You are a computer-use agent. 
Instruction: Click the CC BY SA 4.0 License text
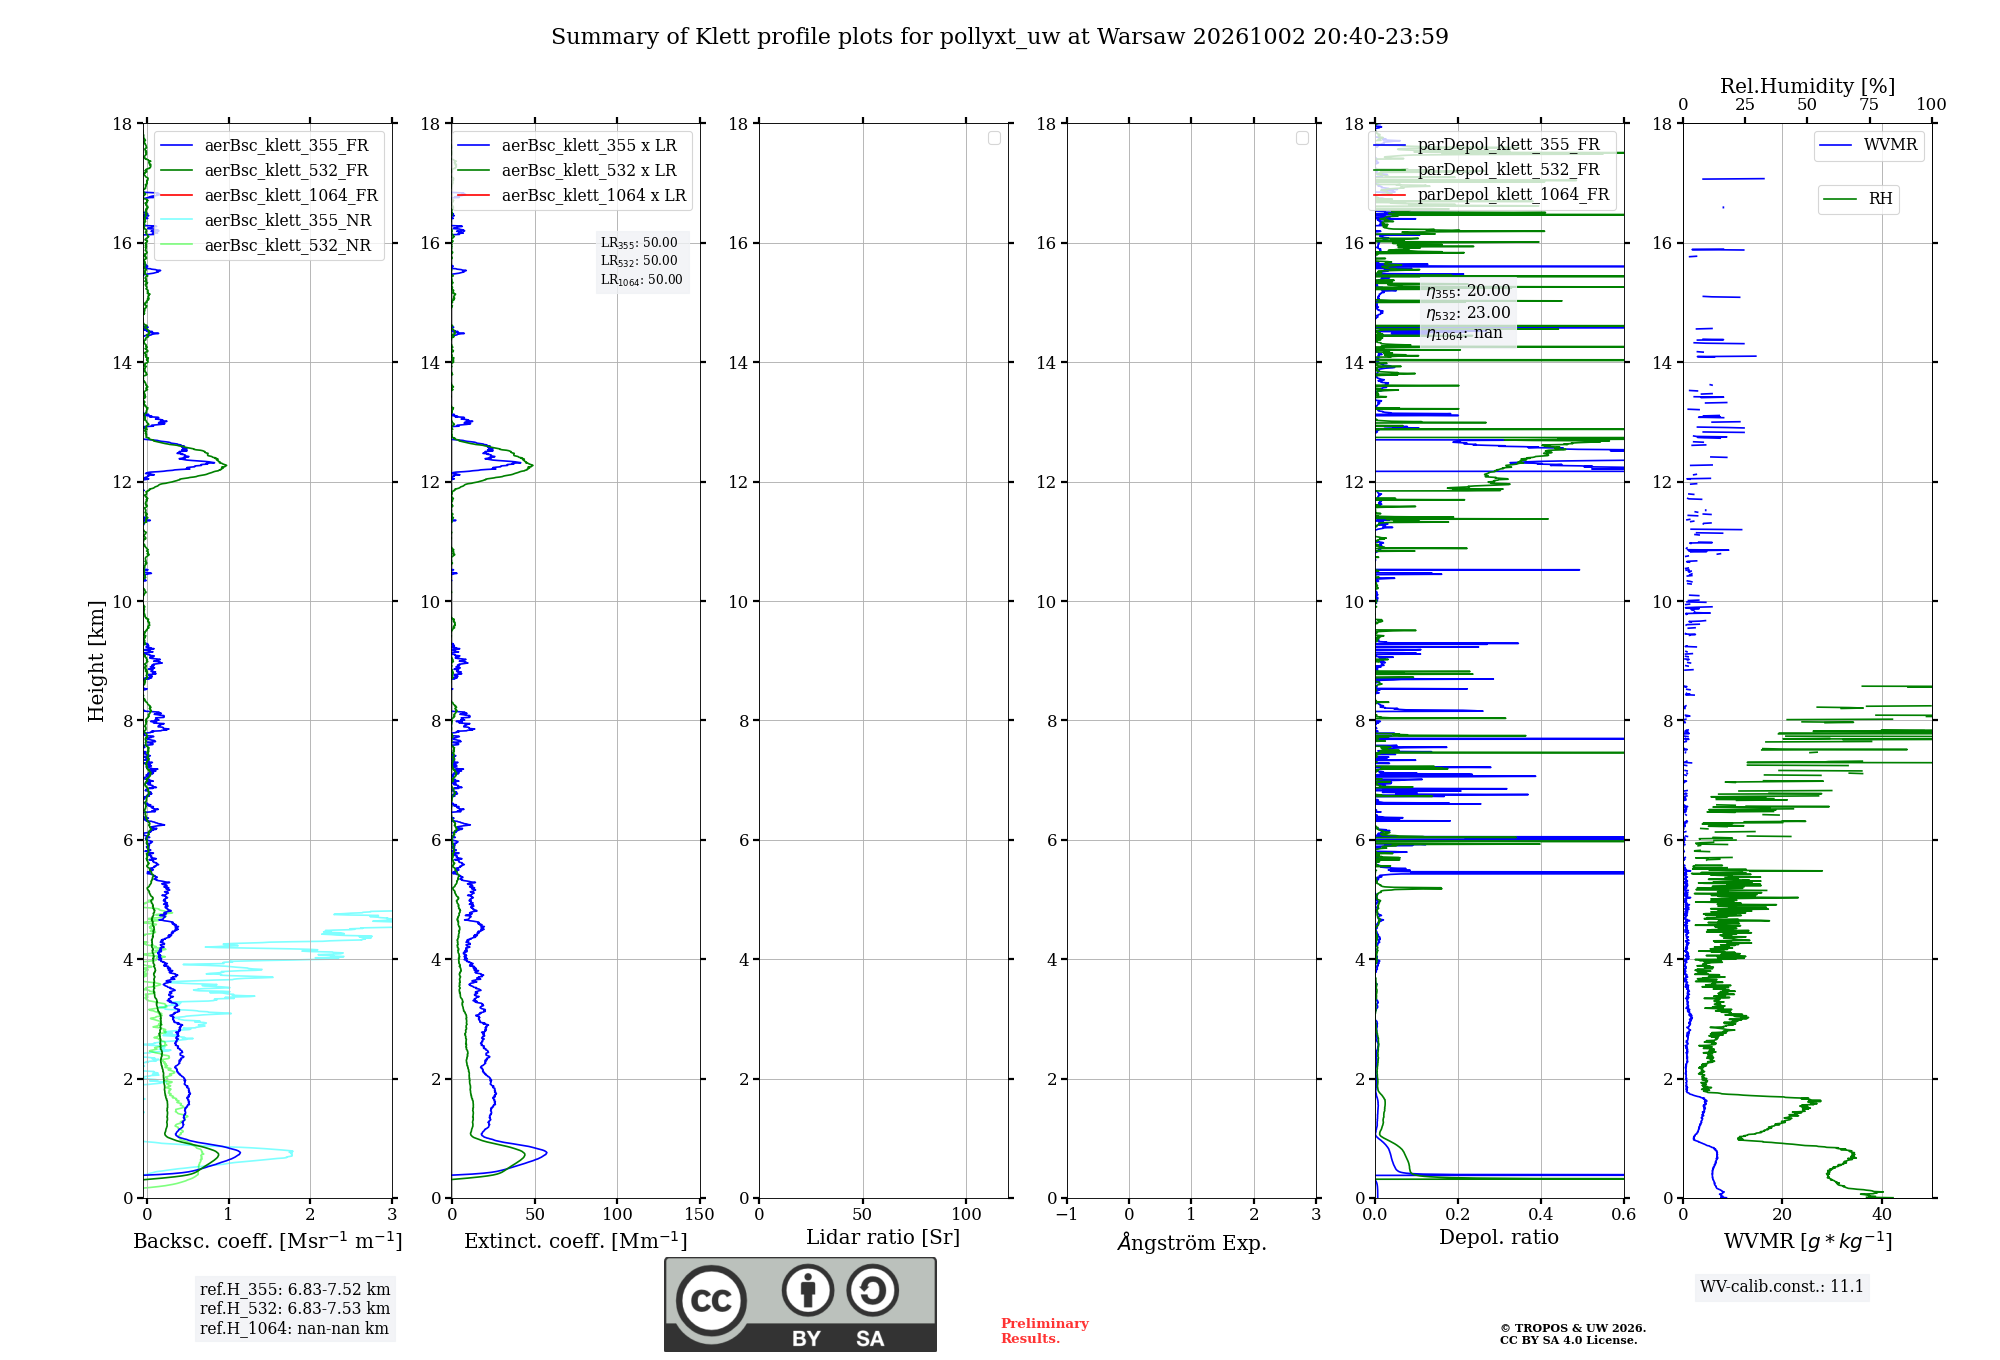pyautogui.click(x=1568, y=1341)
